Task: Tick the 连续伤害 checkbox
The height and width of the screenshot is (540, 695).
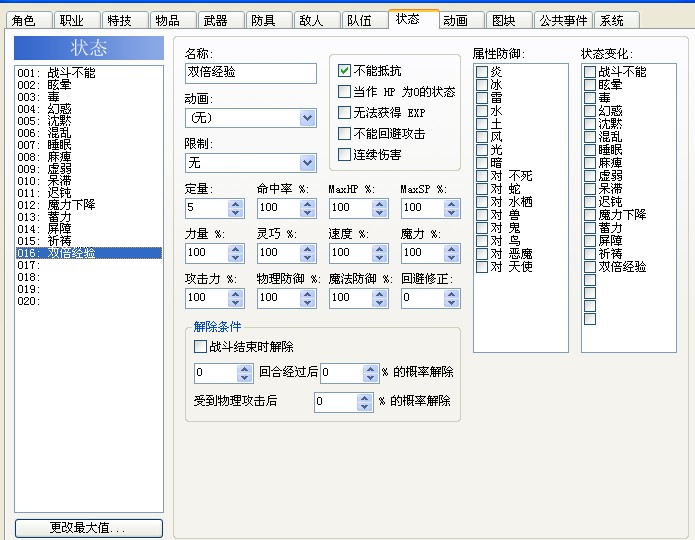Action: pyautogui.click(x=344, y=154)
